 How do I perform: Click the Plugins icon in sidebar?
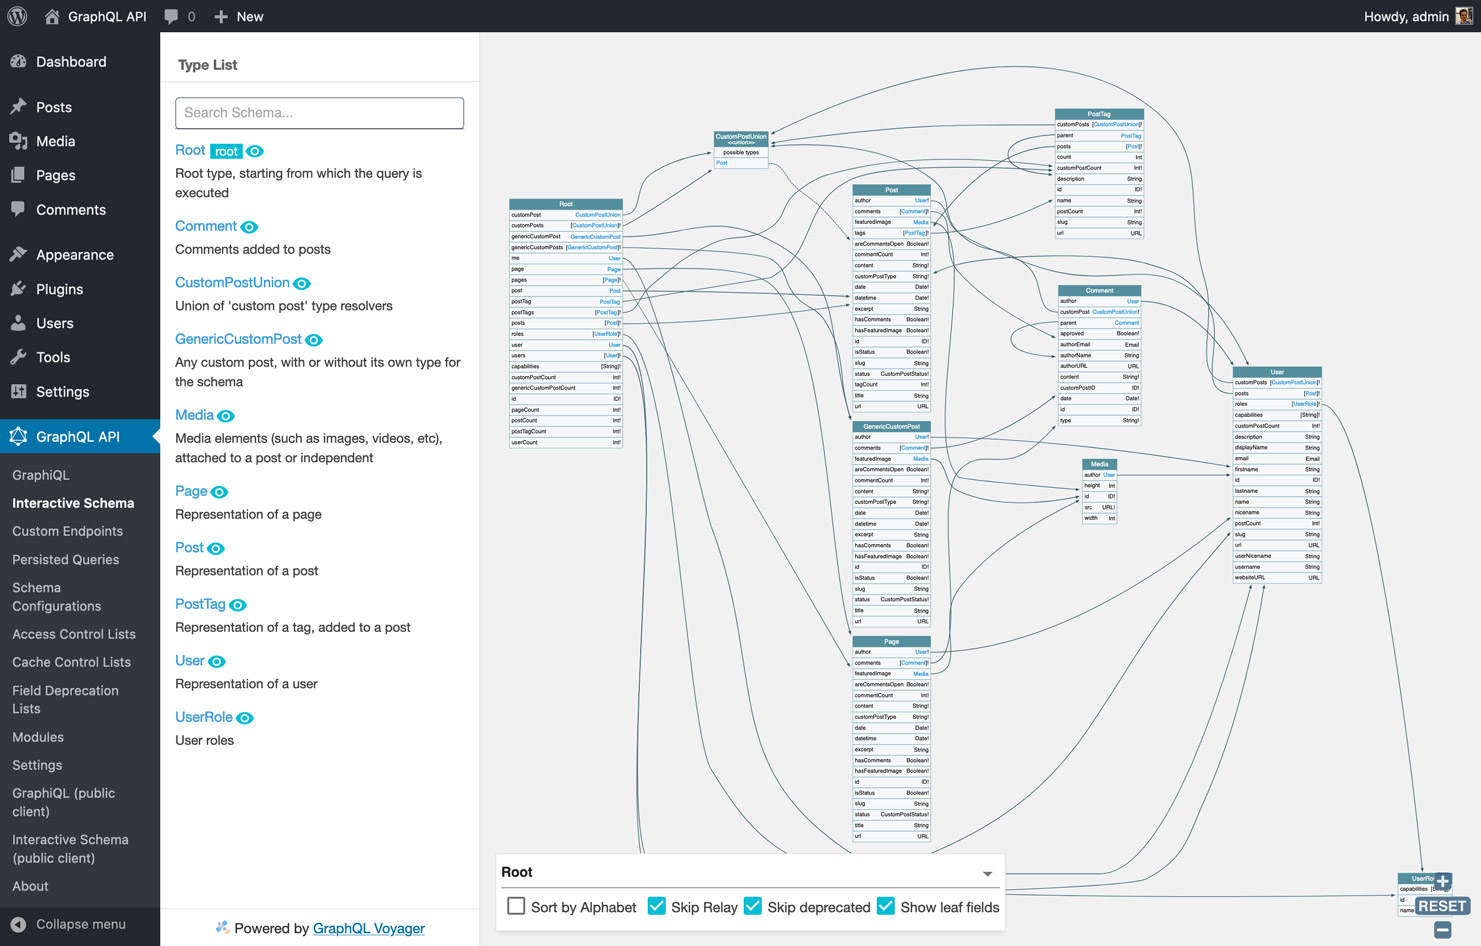[18, 288]
